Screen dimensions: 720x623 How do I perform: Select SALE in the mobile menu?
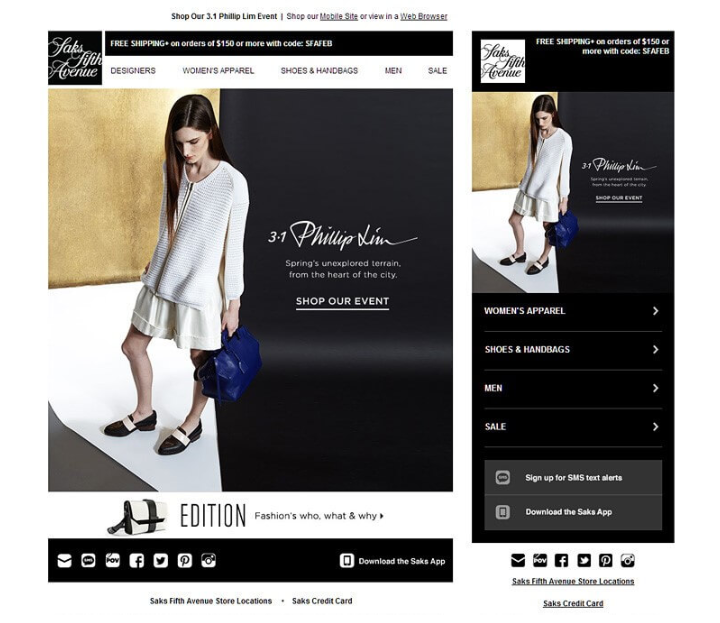click(495, 427)
